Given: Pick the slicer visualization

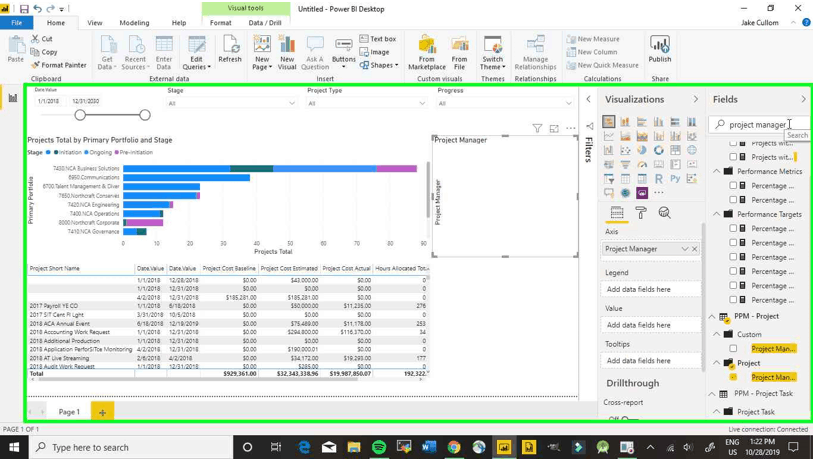Looking at the screenshot, I should point(608,179).
